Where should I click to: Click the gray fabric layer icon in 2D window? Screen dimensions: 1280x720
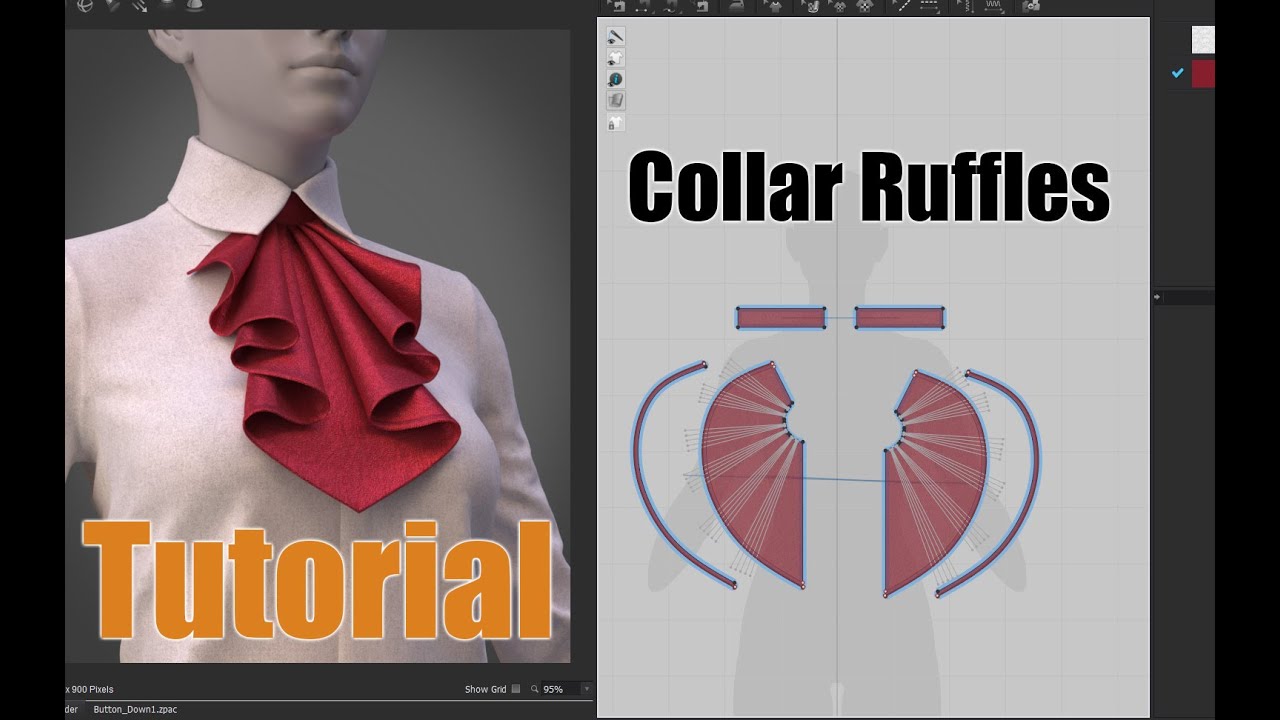point(616,100)
